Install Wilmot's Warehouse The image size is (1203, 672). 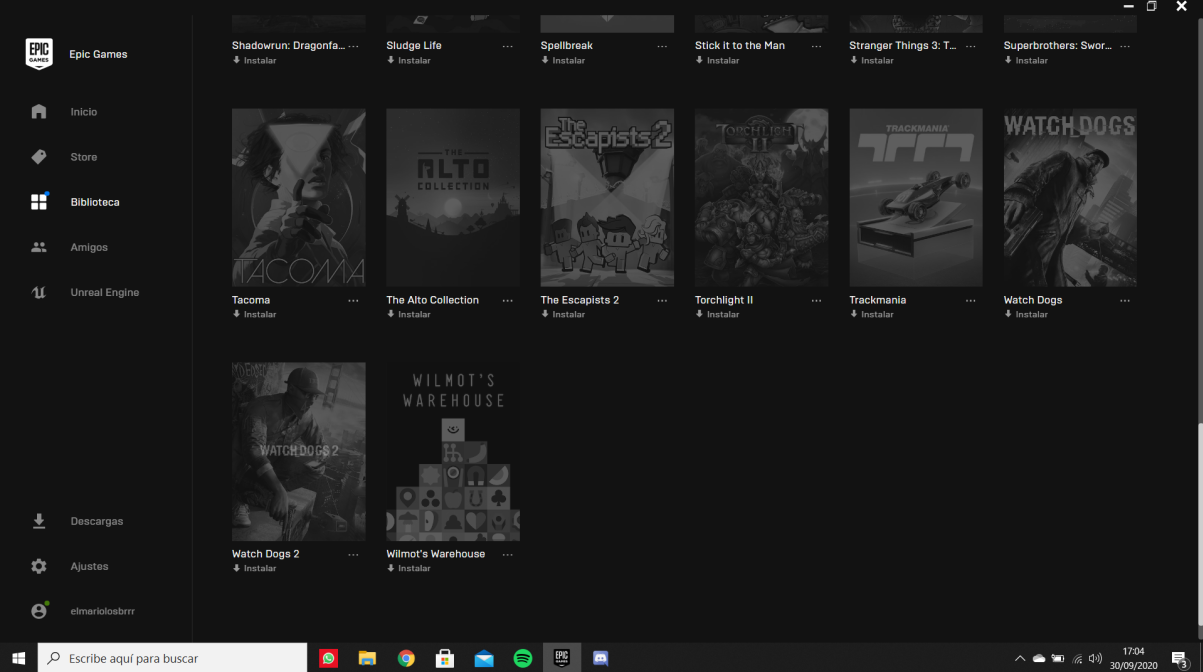pos(408,568)
